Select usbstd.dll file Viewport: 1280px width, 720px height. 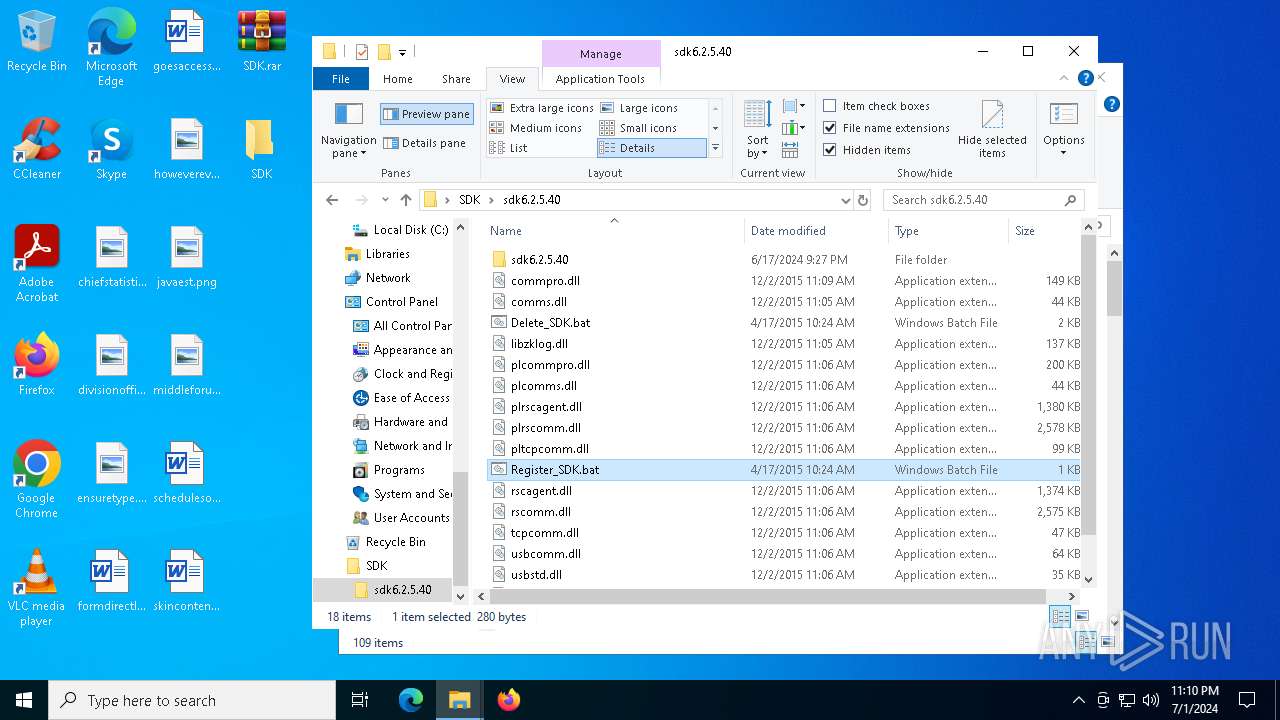(x=783, y=575)
